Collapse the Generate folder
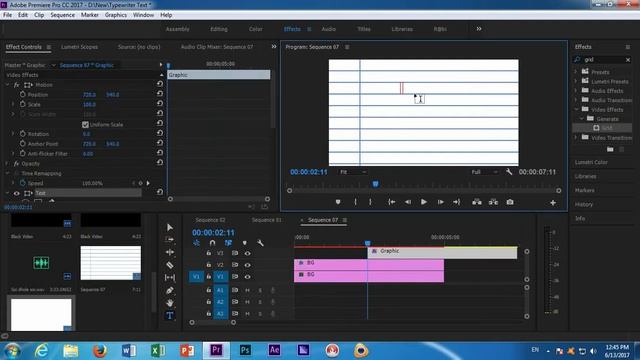This screenshot has height=360, width=640. [x=582, y=118]
